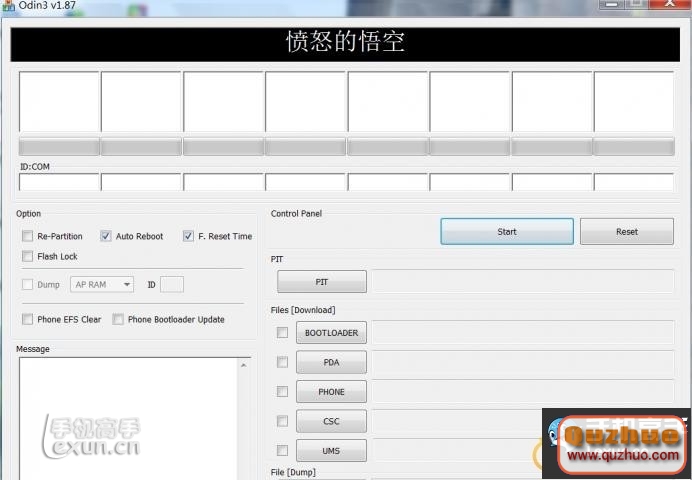Click the BOOTLOADER file button

pyautogui.click(x=331, y=333)
